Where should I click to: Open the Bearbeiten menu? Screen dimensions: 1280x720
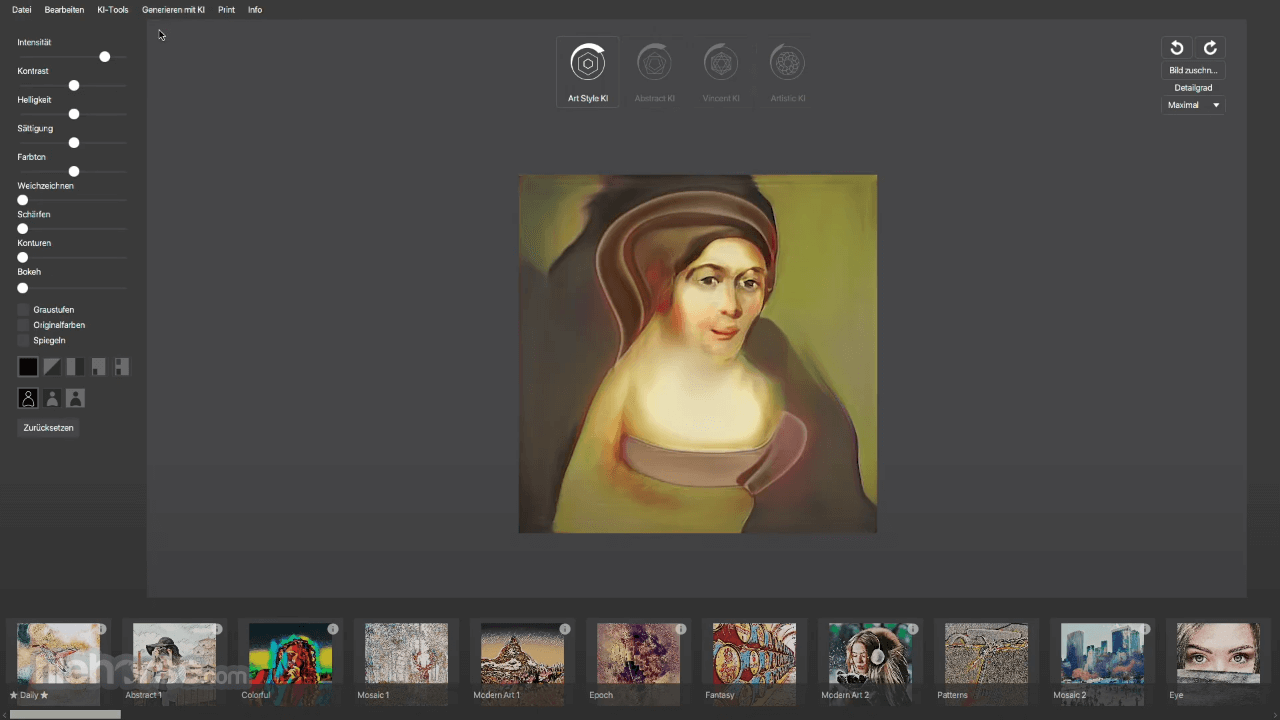tap(64, 10)
